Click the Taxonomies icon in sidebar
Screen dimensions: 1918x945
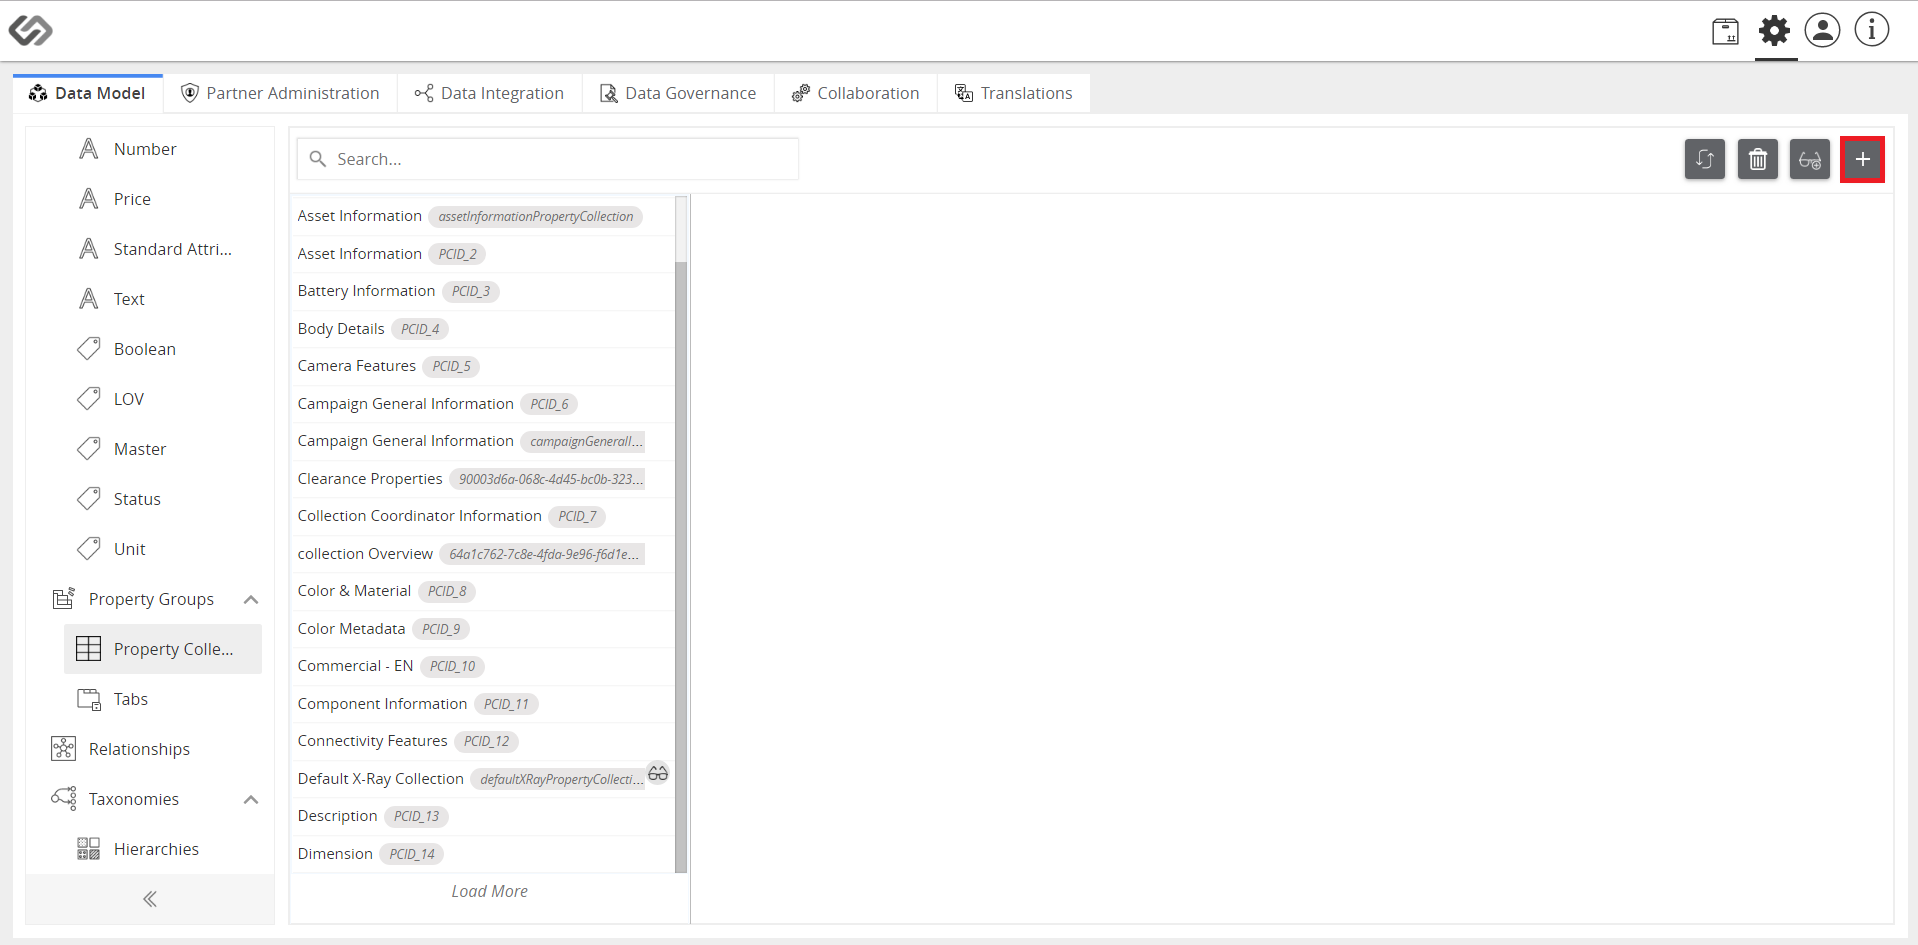tap(64, 798)
